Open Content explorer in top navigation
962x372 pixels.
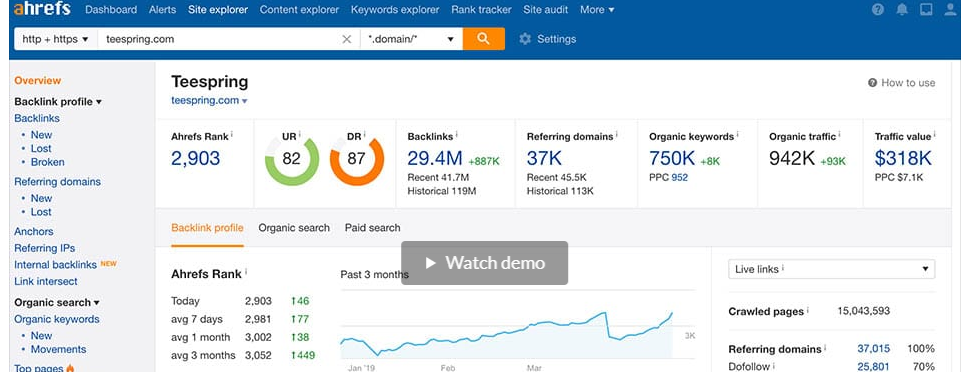[x=299, y=10]
